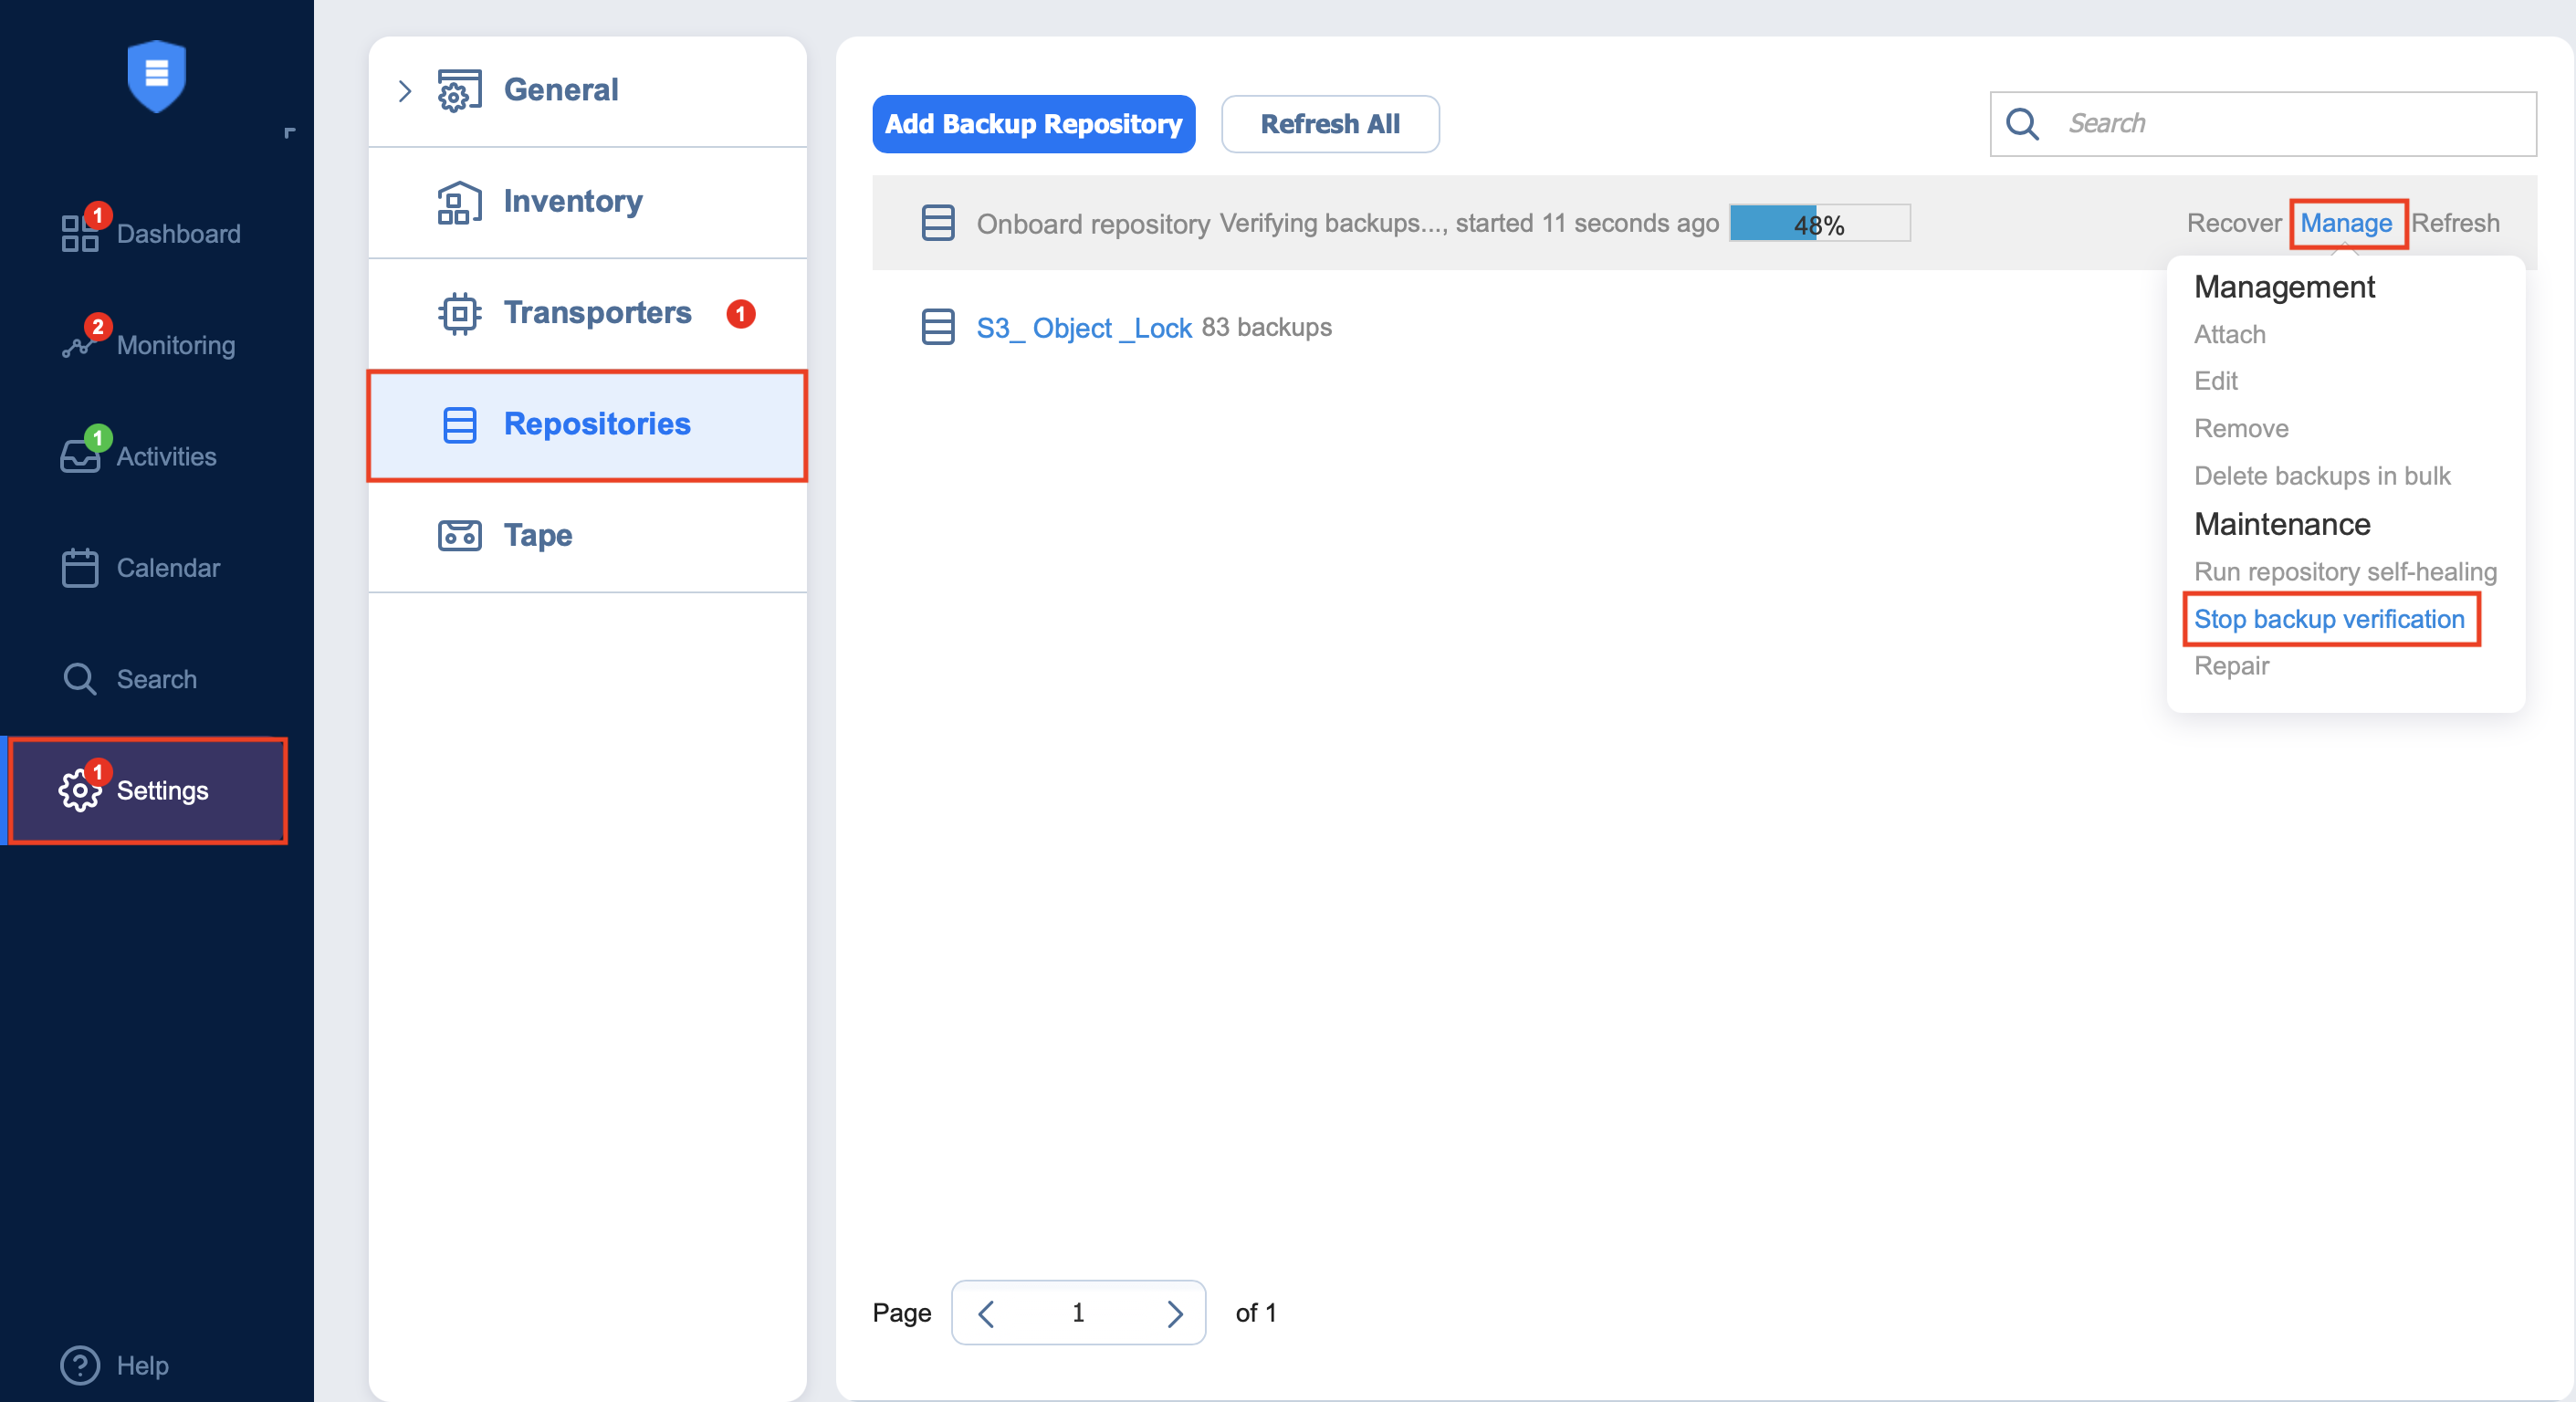Click "Verifying backups..., started 11 seconds ago" status
The width and height of the screenshot is (2576, 1402).
click(x=1469, y=223)
